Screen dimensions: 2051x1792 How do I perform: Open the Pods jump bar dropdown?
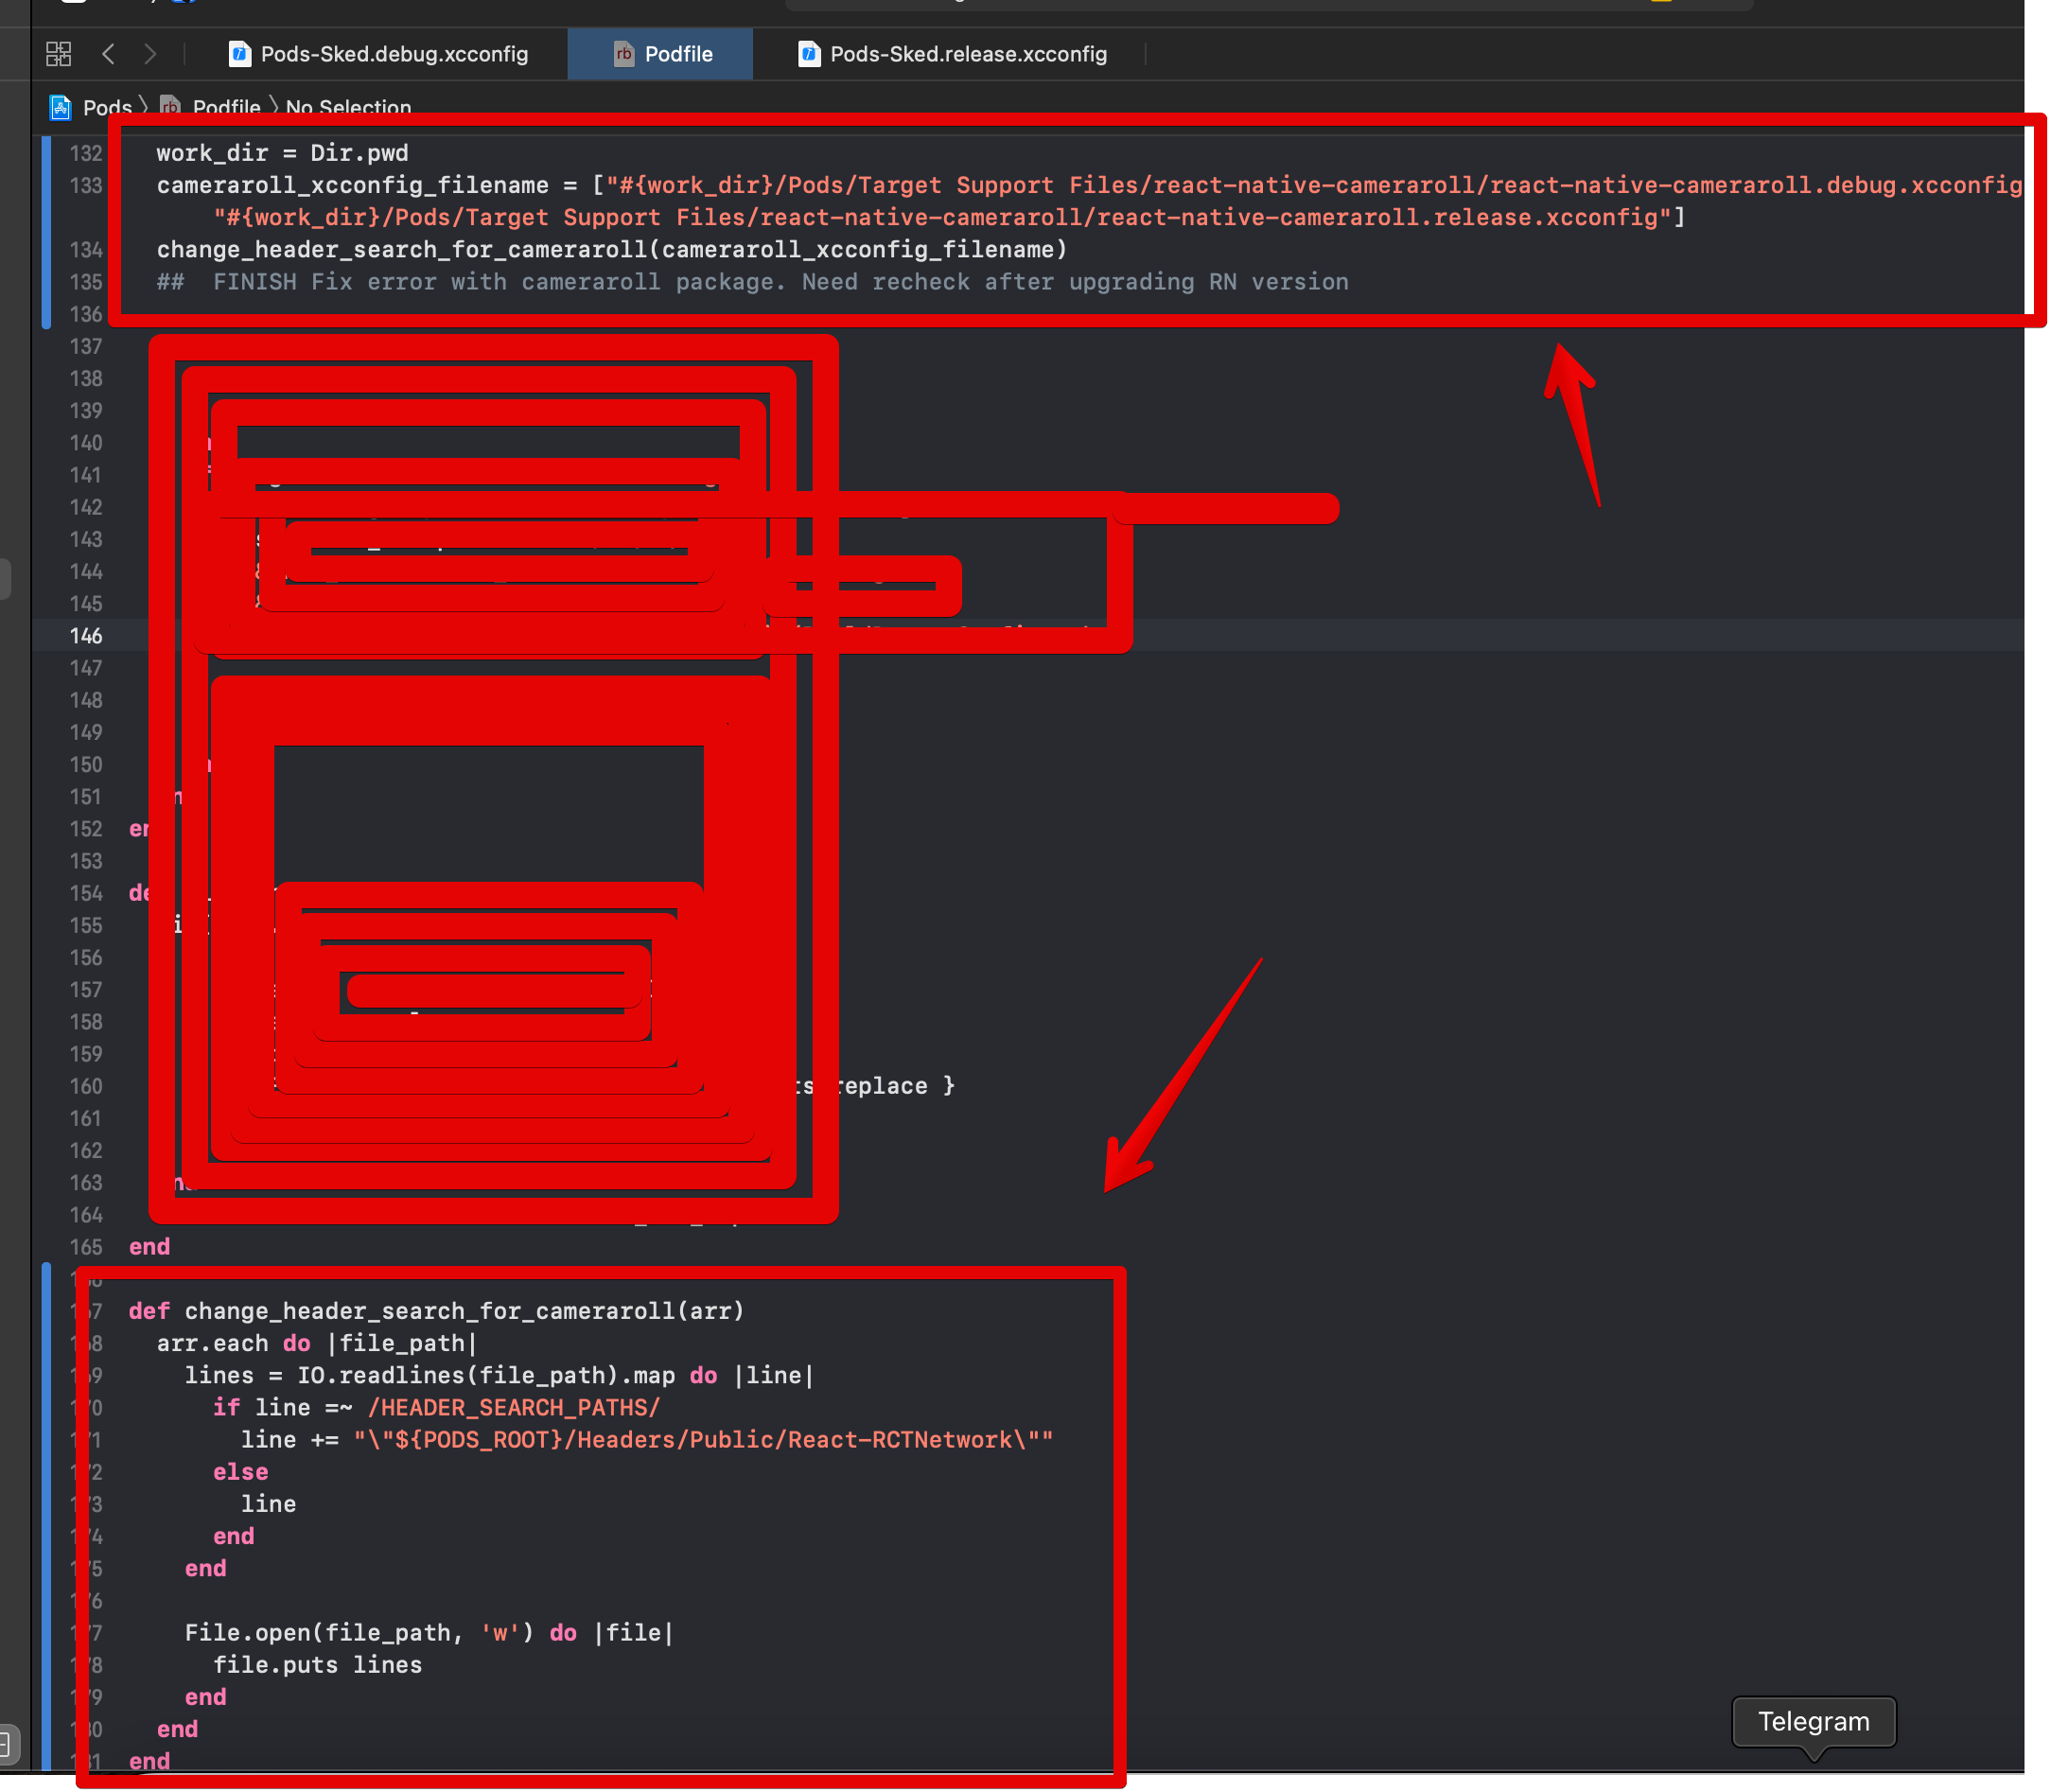[108, 107]
